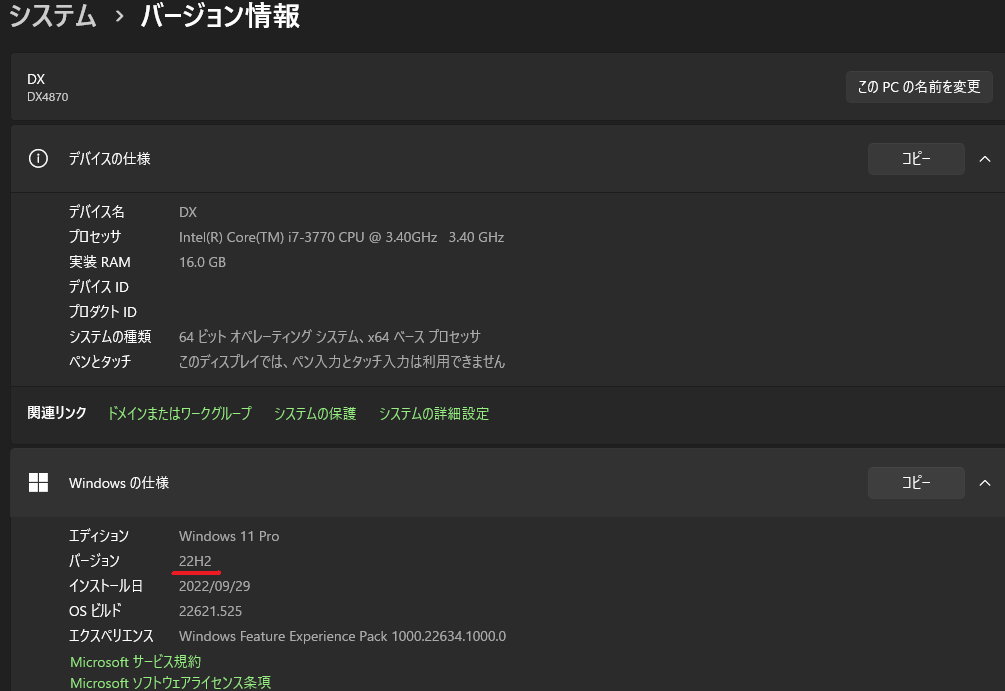Screen dimensions: 1005x691
Task: Click the エクスペリエンス label
Action: [x=112, y=636]
